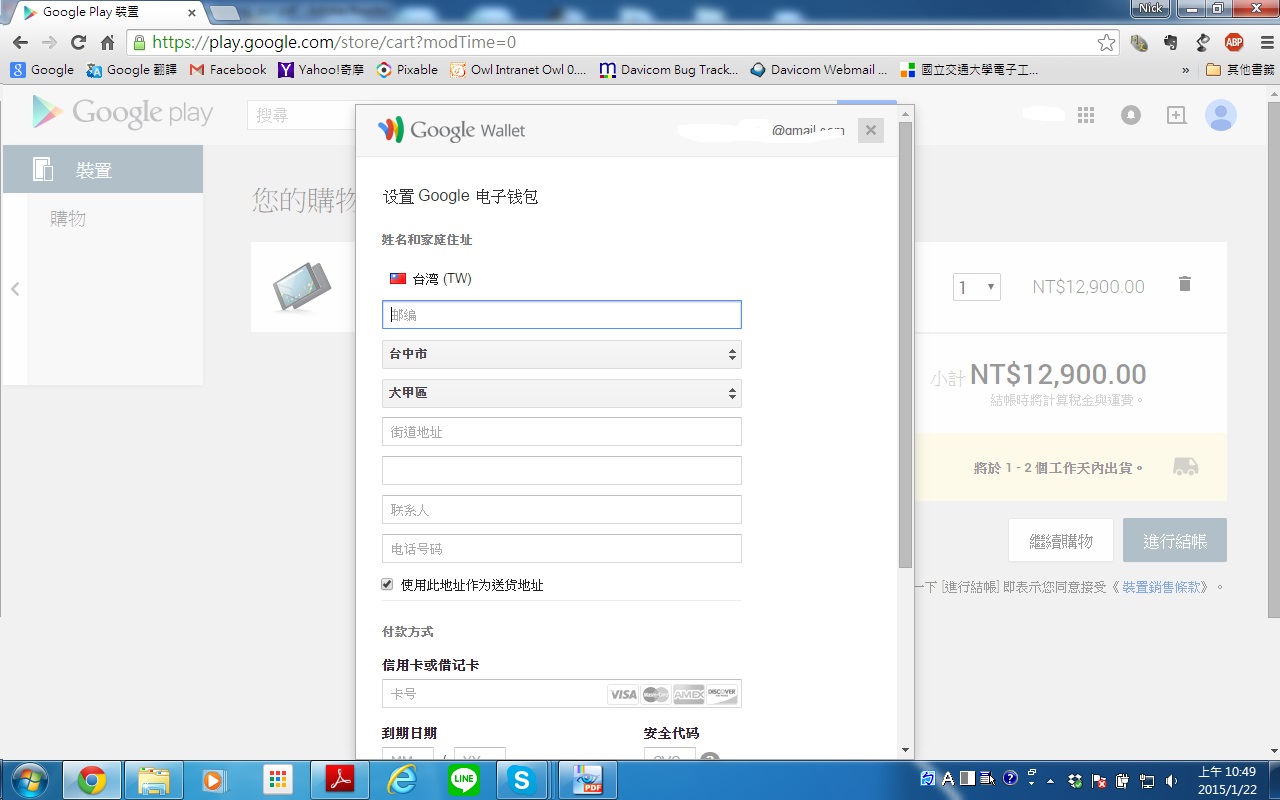Open the Google bookmark
Viewport: 1280px width, 800px height.
pyautogui.click(x=43, y=70)
